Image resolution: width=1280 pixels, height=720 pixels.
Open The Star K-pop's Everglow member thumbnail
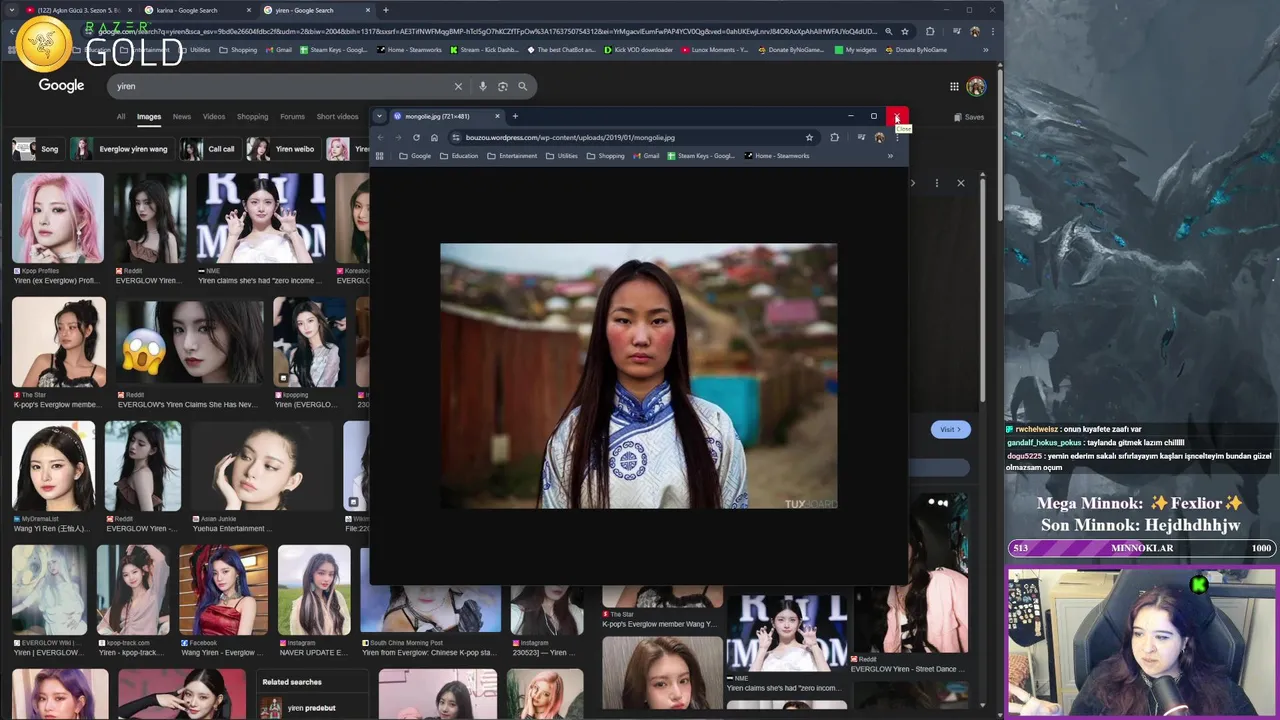click(58, 342)
